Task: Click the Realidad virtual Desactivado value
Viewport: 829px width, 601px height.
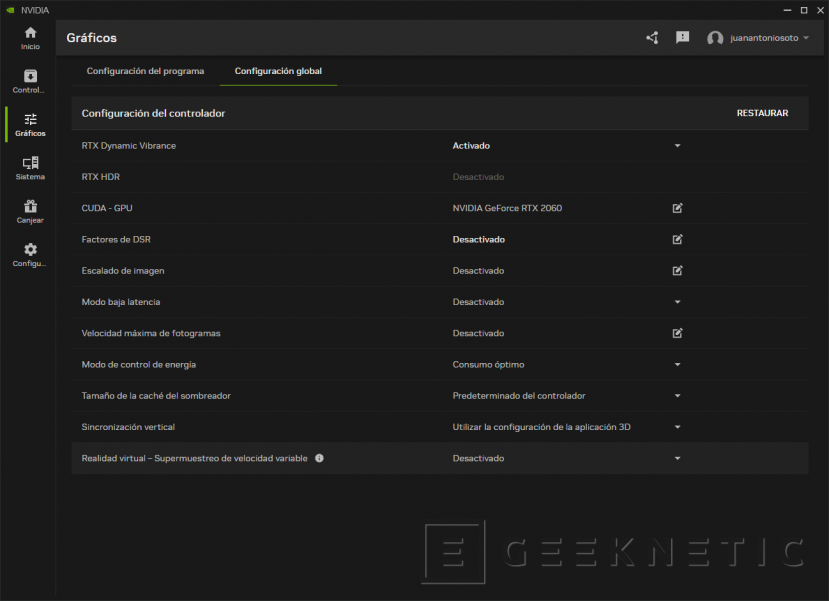Action: (478, 458)
